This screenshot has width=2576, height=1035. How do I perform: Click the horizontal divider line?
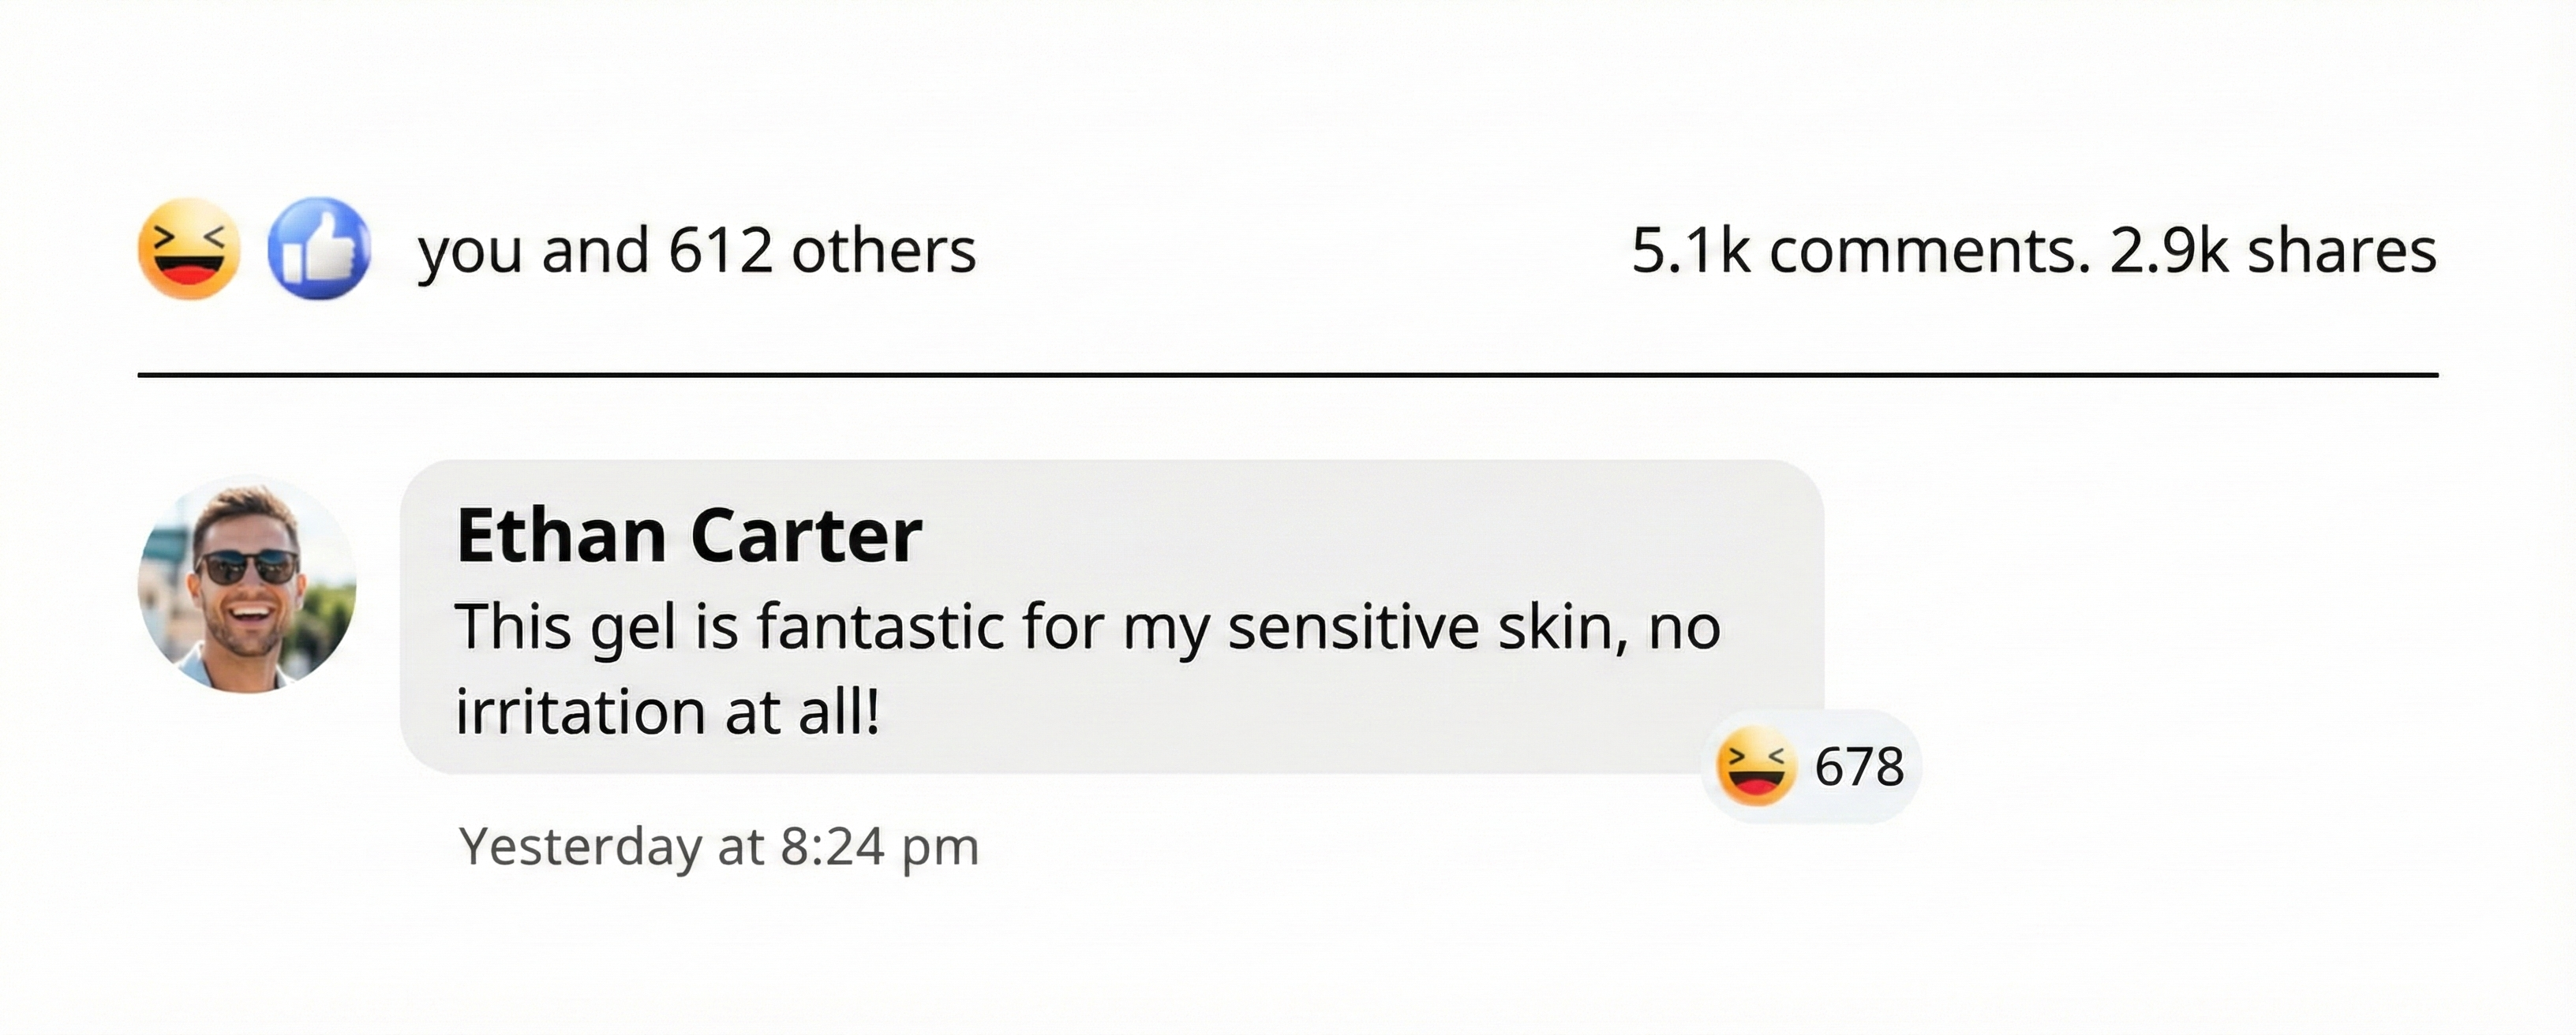(1287, 375)
